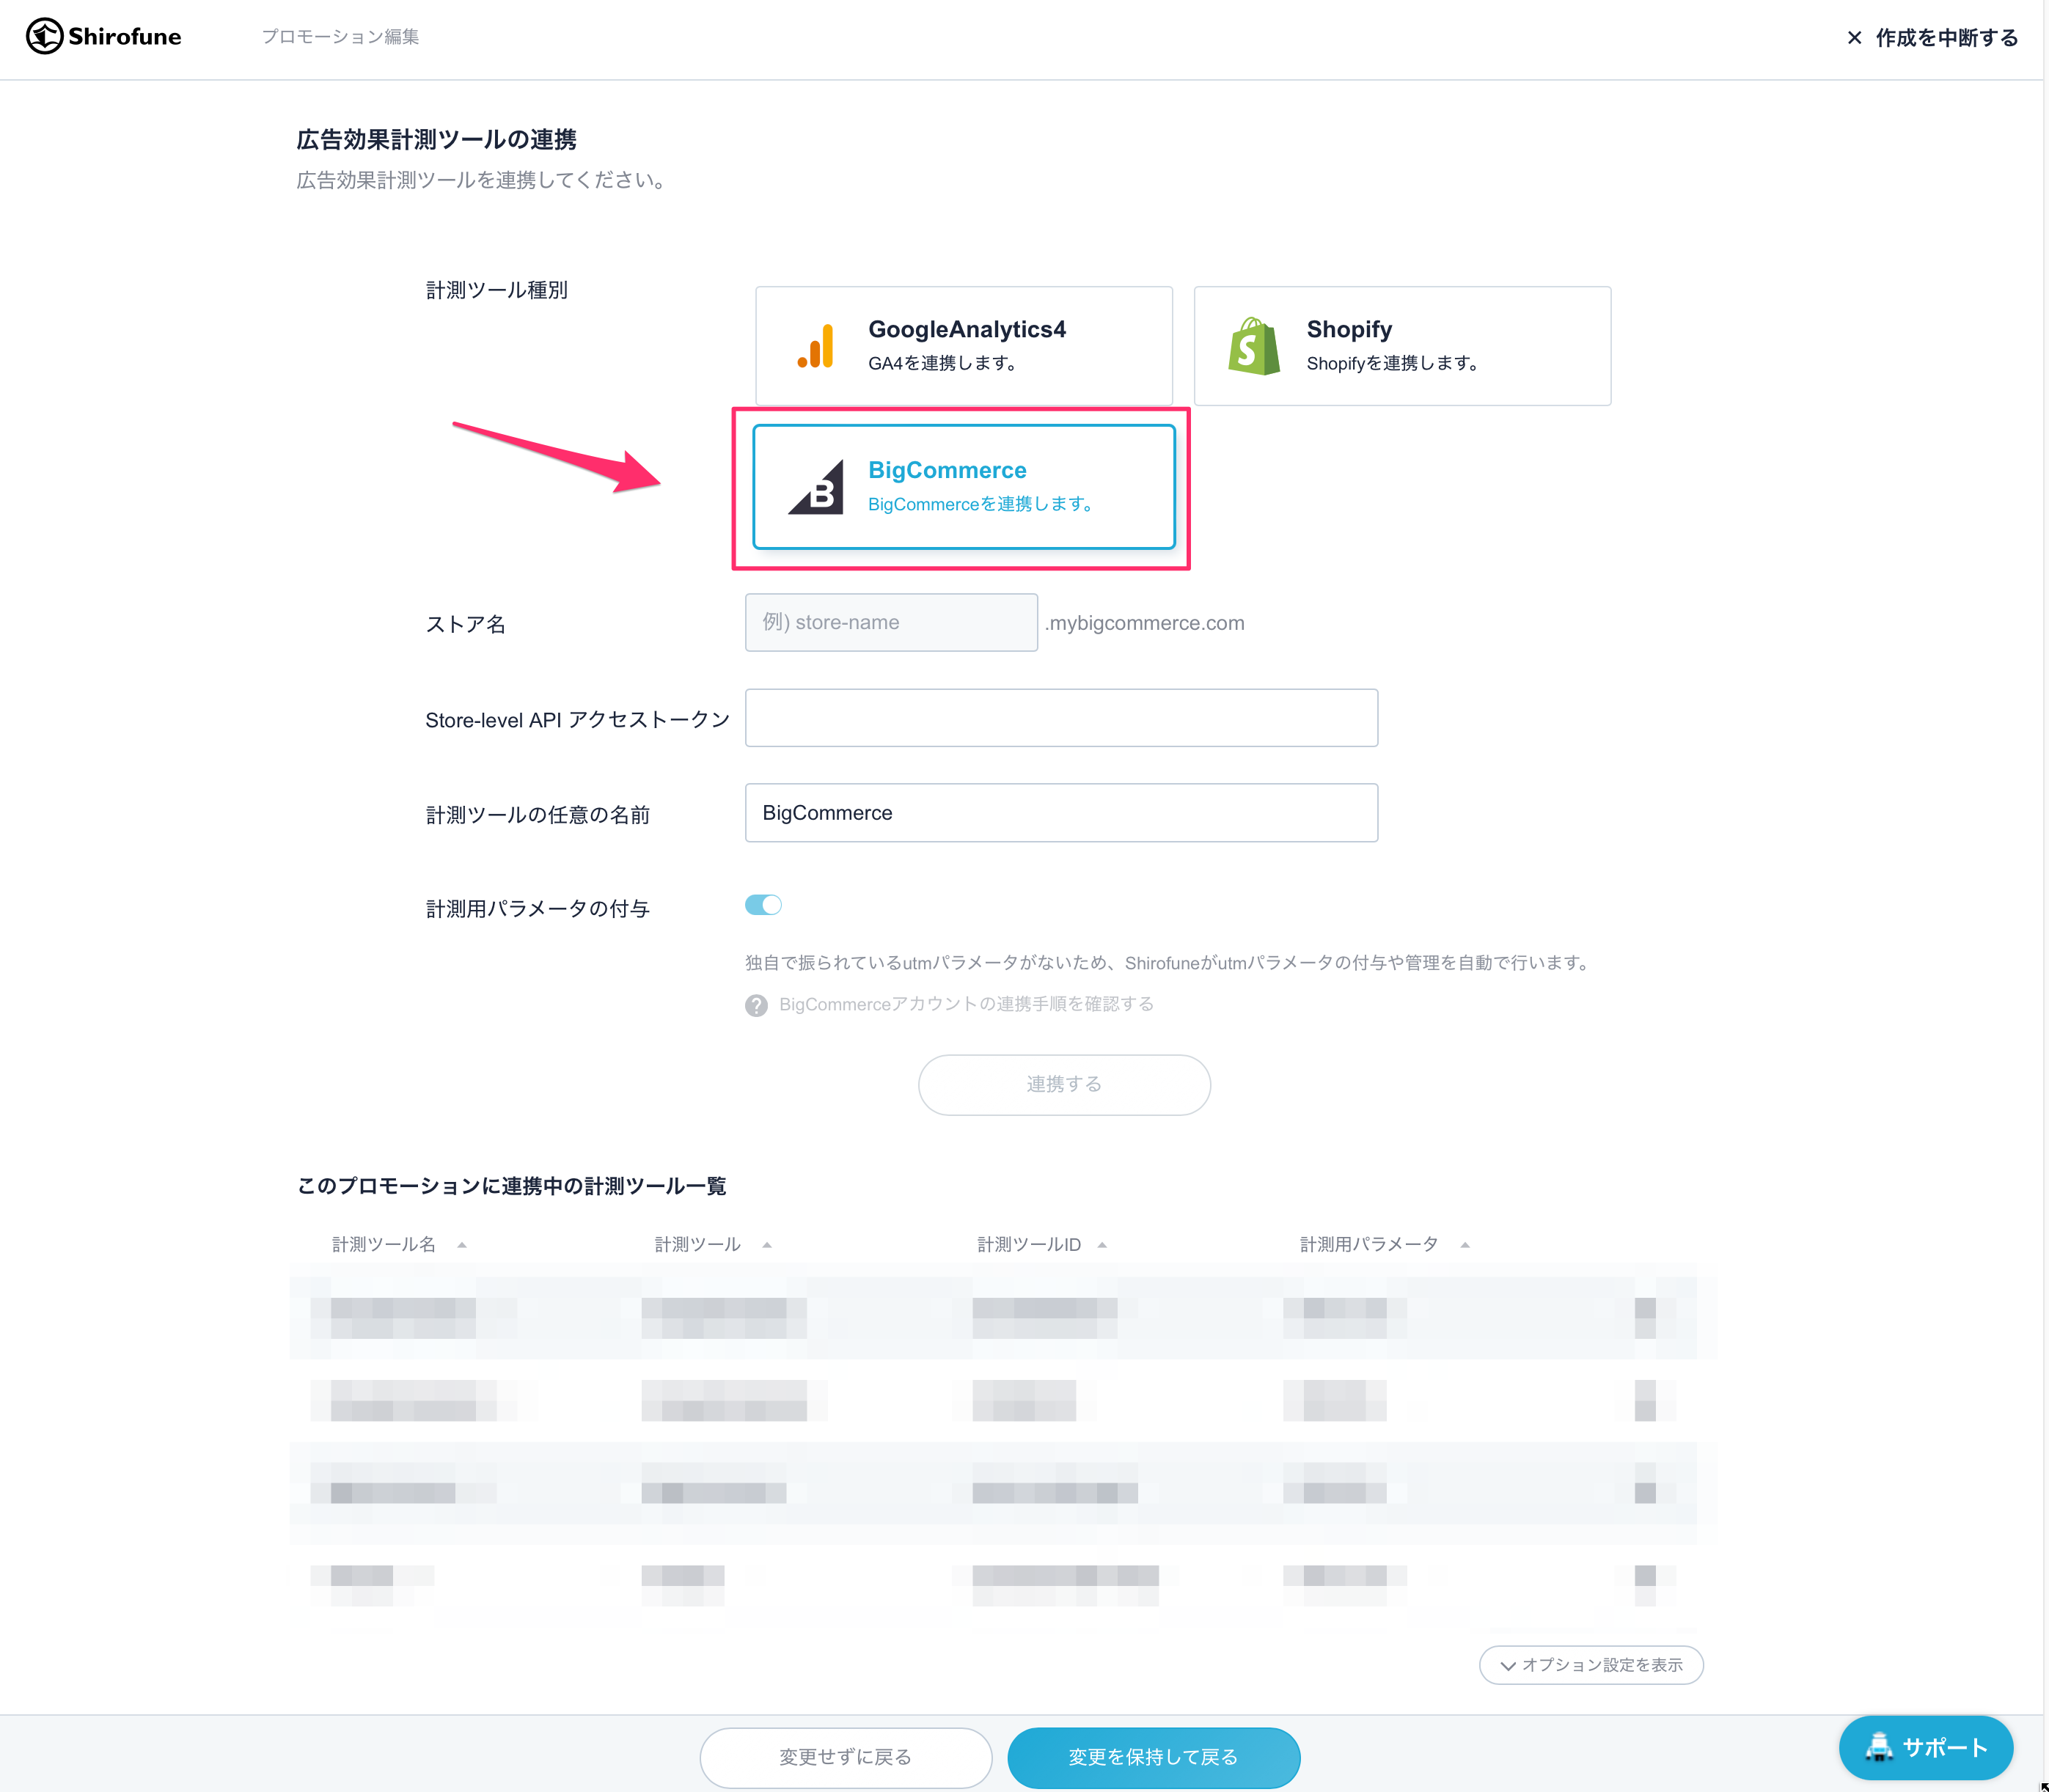2049x1792 pixels.
Task: Click the question mark help icon
Action: click(x=756, y=1005)
